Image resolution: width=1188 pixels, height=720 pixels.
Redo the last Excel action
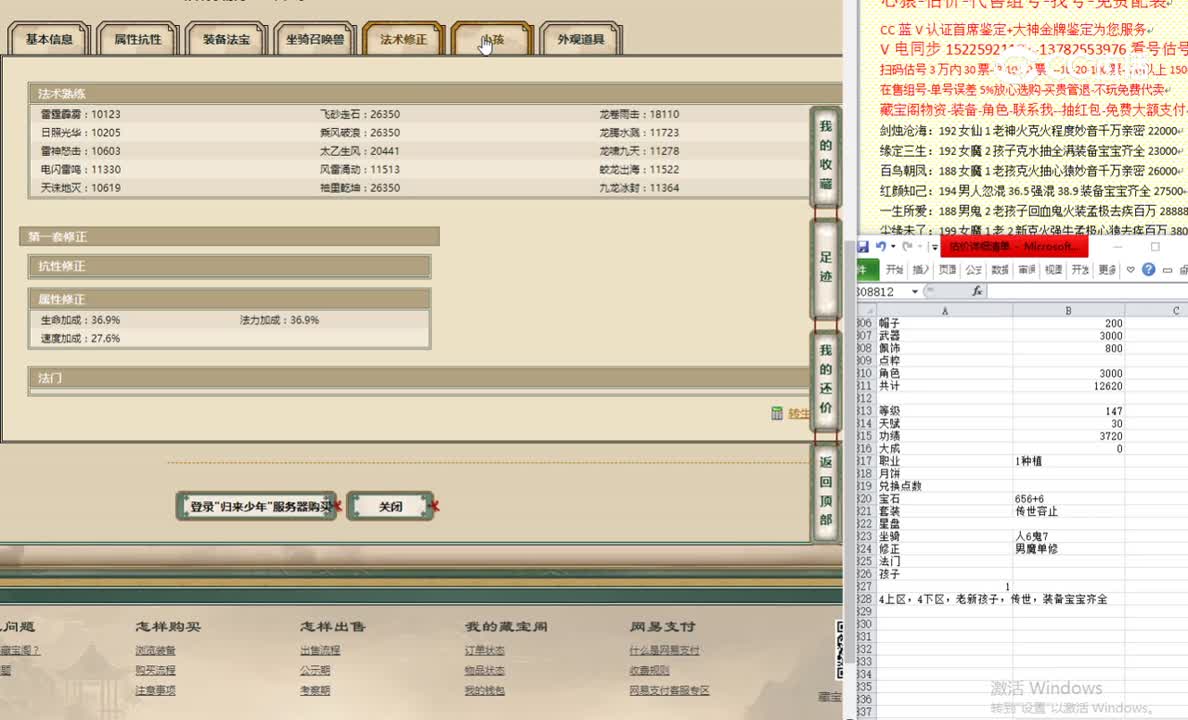point(907,246)
